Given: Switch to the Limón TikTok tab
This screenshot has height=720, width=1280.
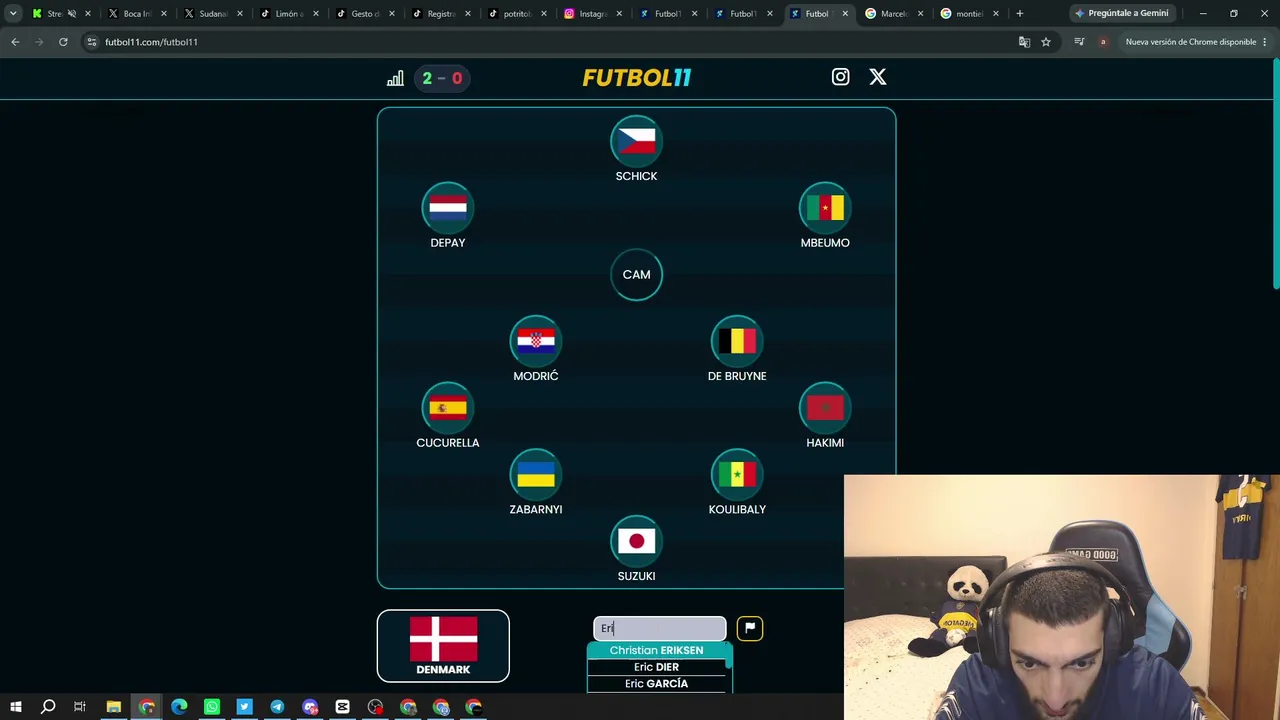Looking at the screenshot, I should coord(288,14).
